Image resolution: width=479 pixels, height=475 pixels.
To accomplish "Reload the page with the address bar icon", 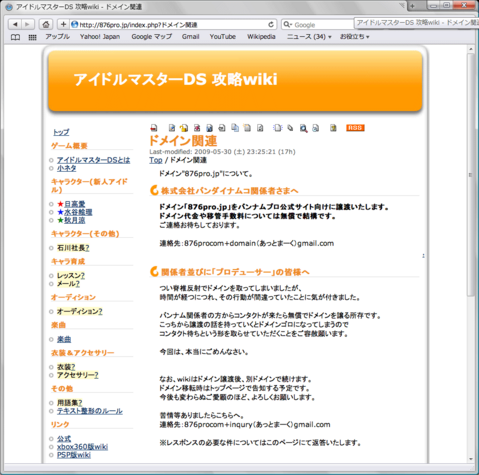I will tap(271, 24).
